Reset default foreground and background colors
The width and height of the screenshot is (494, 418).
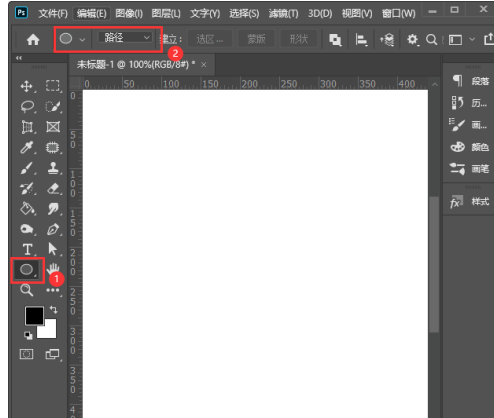click(28, 335)
